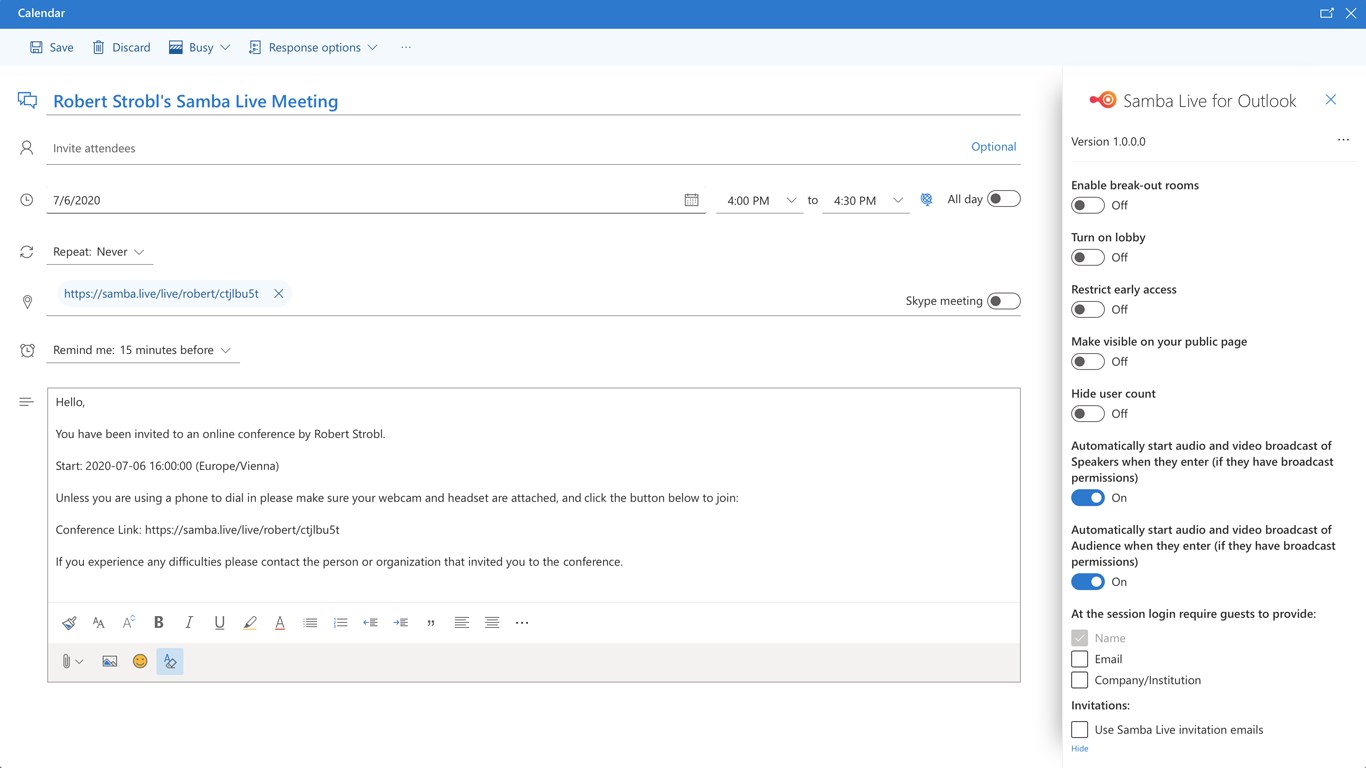Insert a picture inline
The width and height of the screenshot is (1366, 768).
click(x=110, y=661)
